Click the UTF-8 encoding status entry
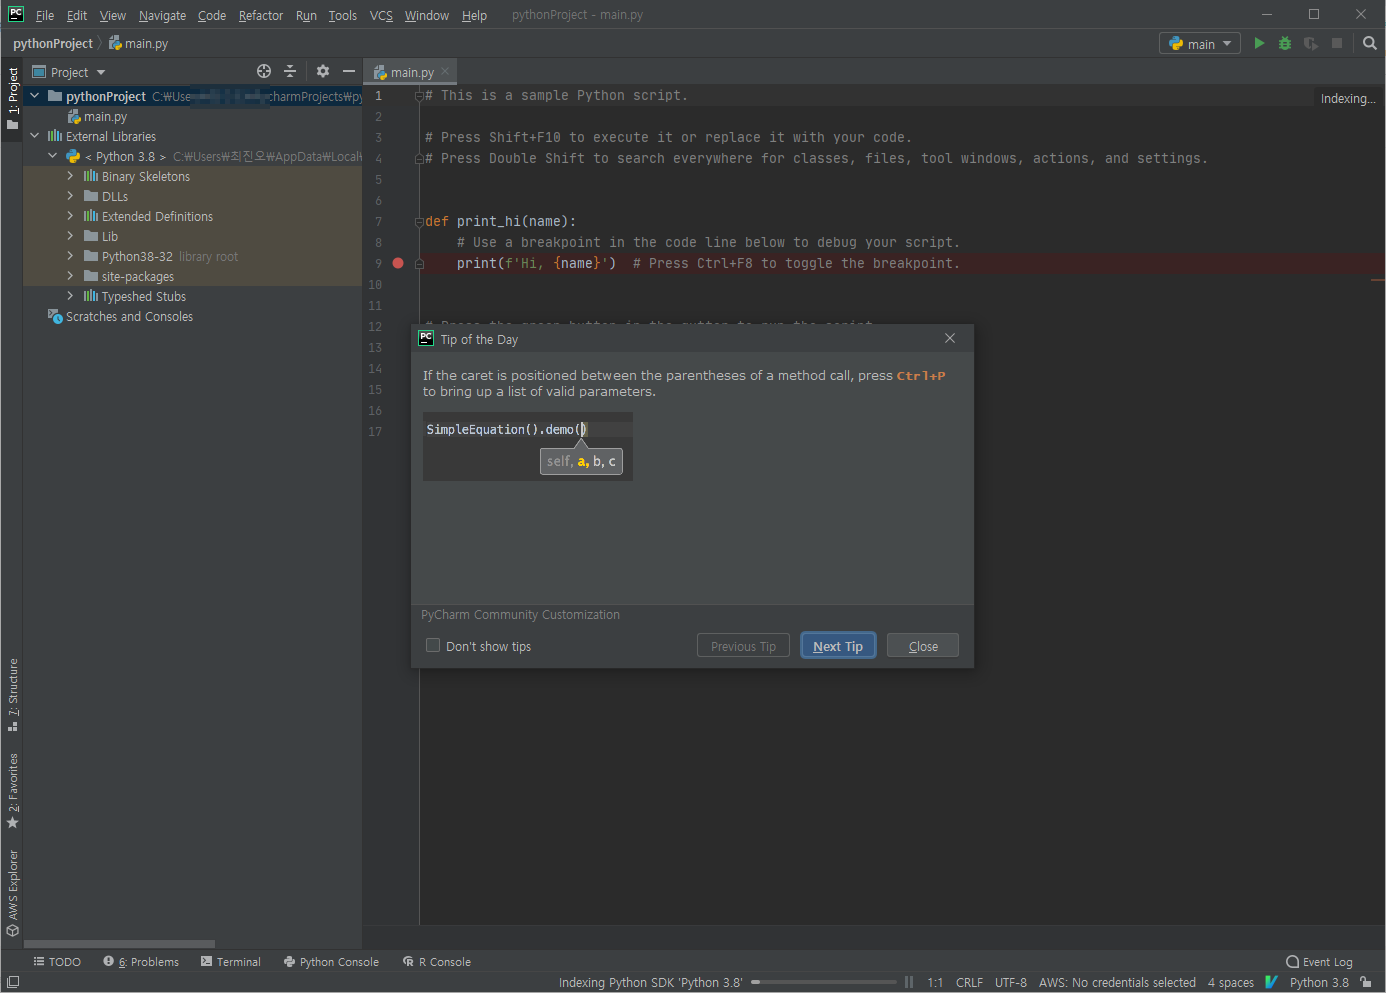This screenshot has width=1386, height=993. coord(1011,982)
